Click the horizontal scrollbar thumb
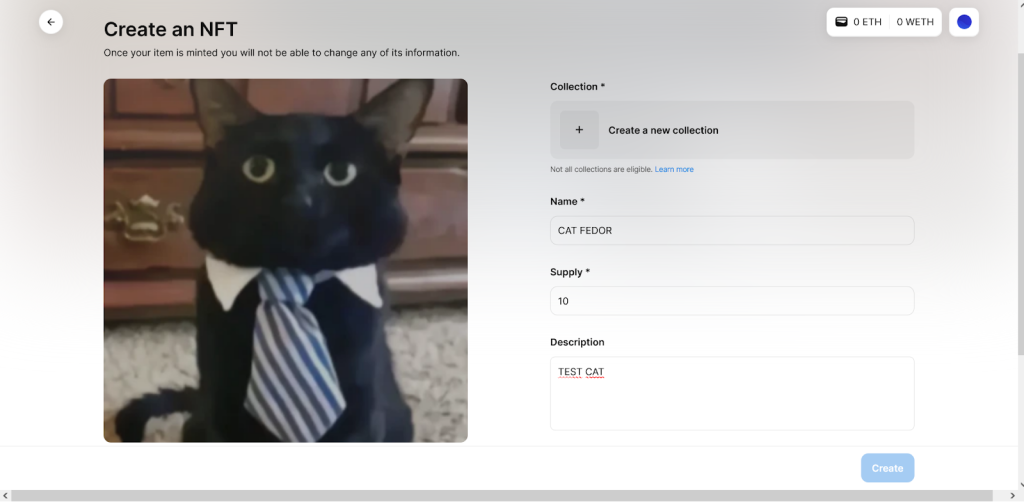Screen dimensions: 1024x504 click(x=500, y=497)
